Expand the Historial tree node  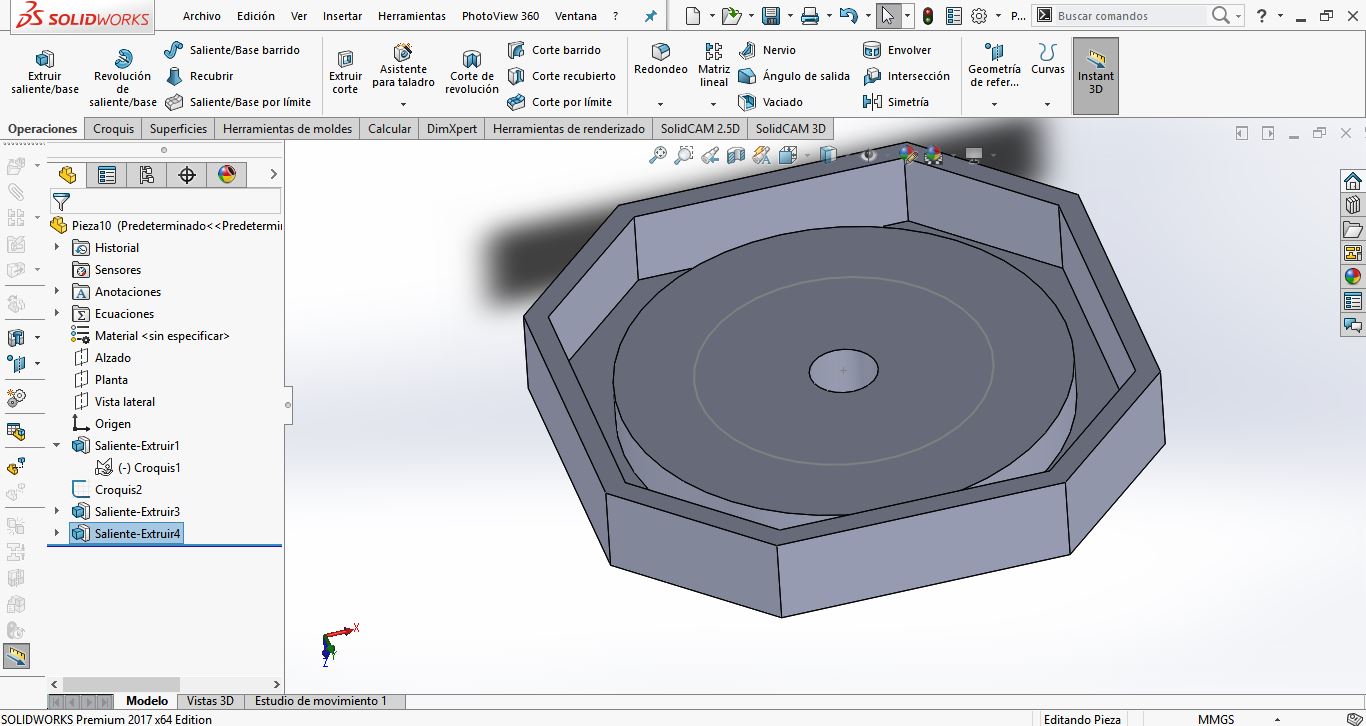click(x=57, y=248)
